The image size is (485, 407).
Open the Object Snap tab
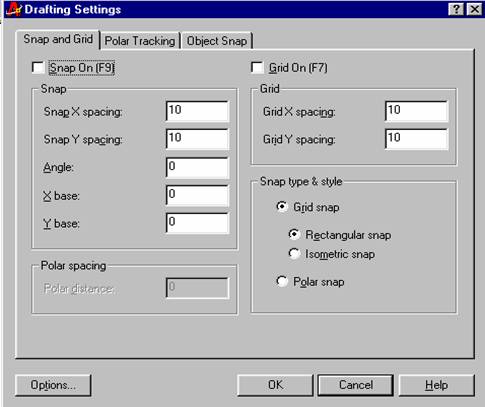click(x=217, y=41)
